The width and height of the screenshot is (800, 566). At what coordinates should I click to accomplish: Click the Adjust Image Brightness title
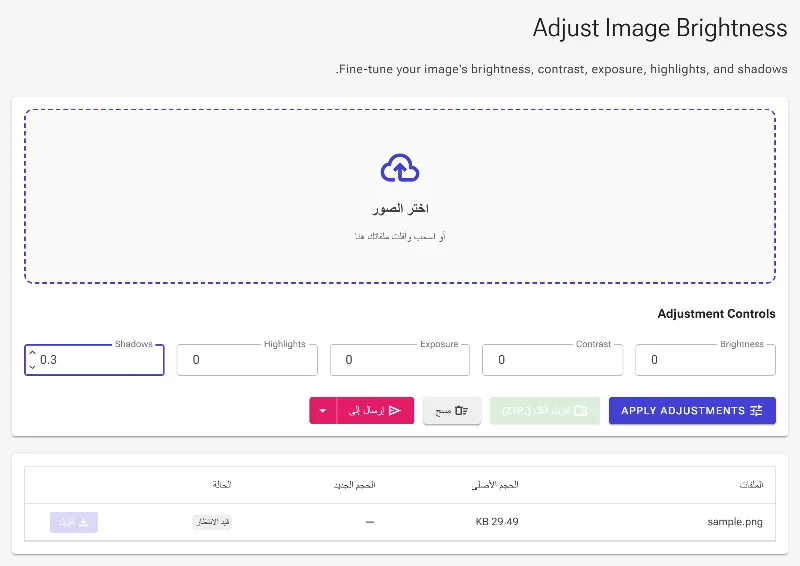[x=660, y=28]
